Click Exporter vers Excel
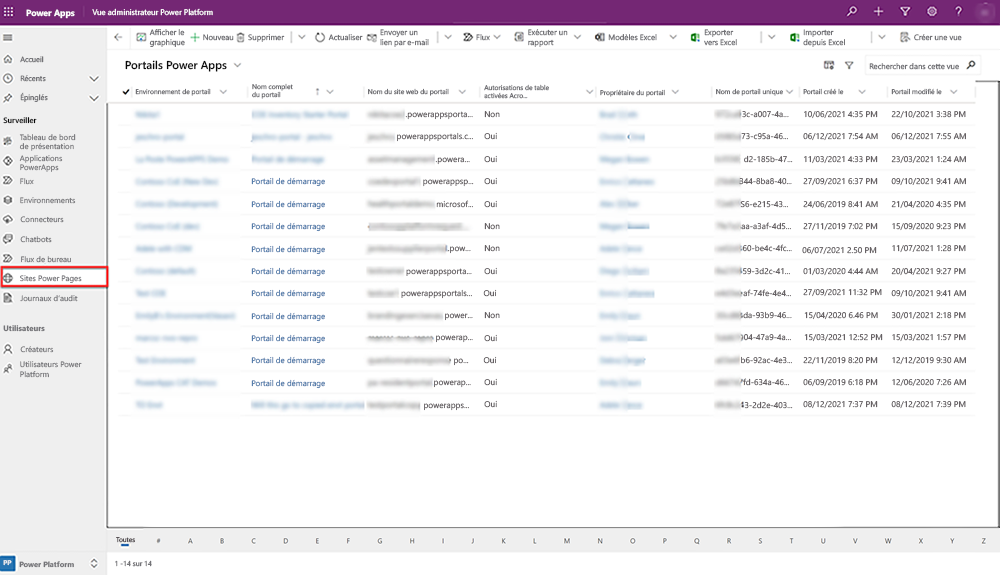Image resolution: width=1000 pixels, height=575 pixels. point(714,37)
